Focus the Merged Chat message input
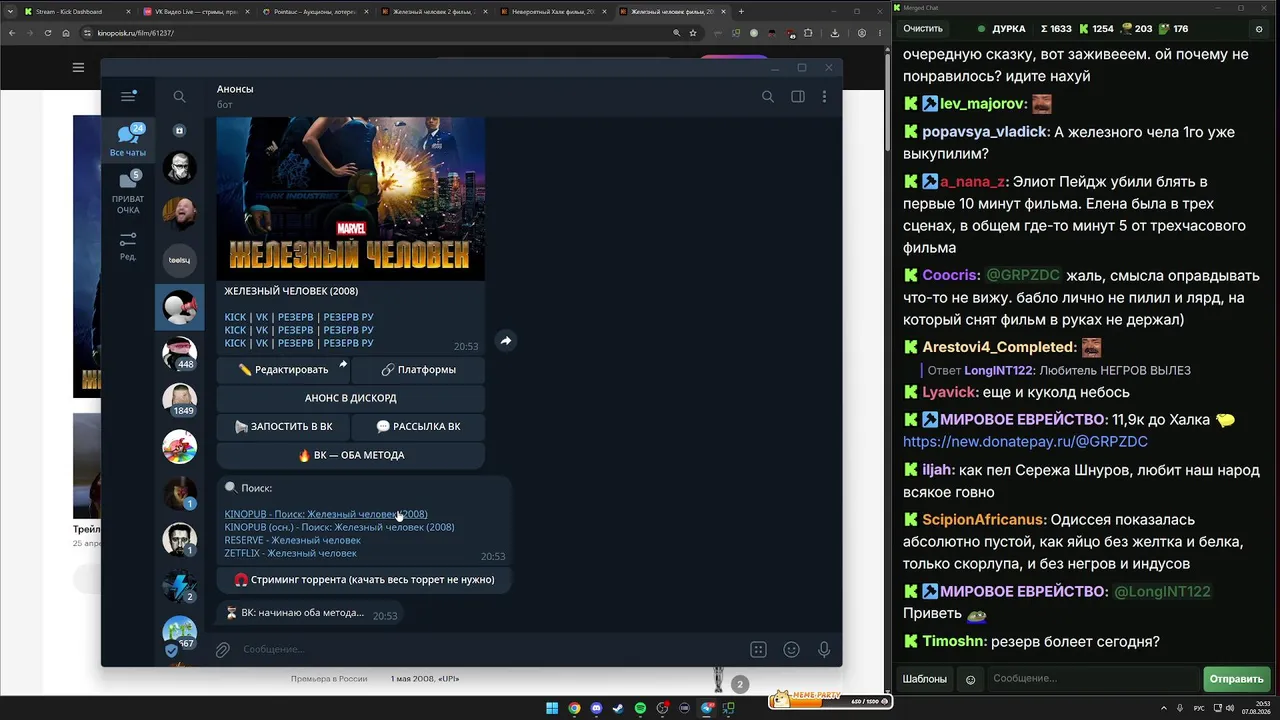This screenshot has height=720, width=1280. coord(1094,679)
